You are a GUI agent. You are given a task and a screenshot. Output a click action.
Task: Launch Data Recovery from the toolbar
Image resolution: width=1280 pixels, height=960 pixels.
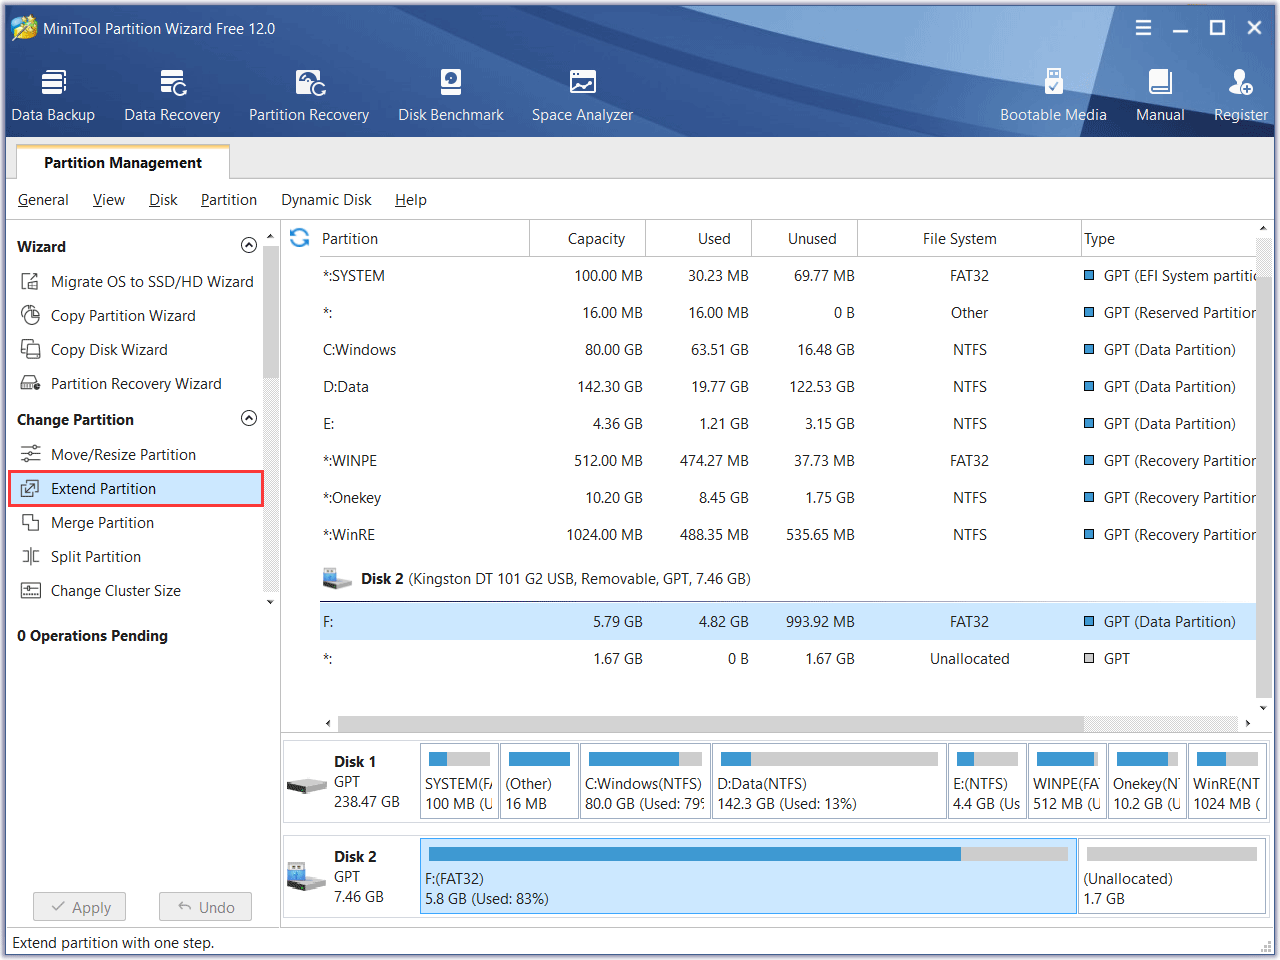click(172, 96)
